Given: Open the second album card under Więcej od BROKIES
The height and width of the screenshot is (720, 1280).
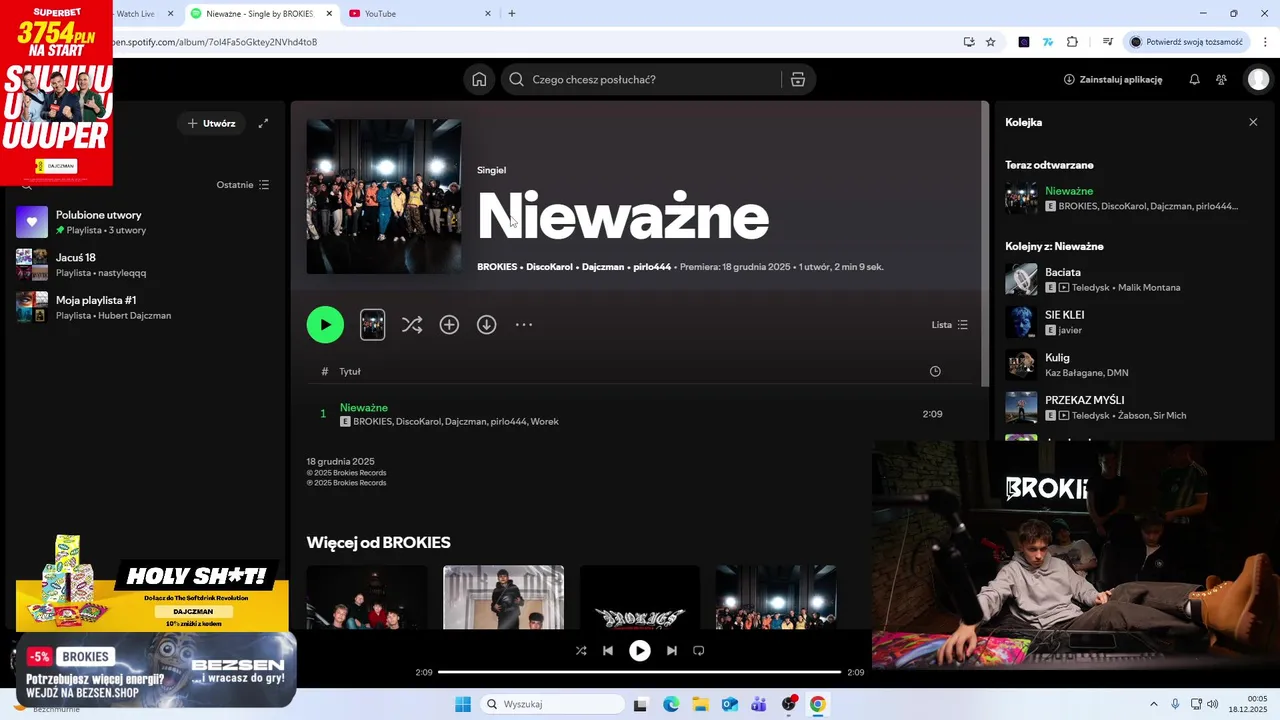Looking at the screenshot, I should point(503,597).
